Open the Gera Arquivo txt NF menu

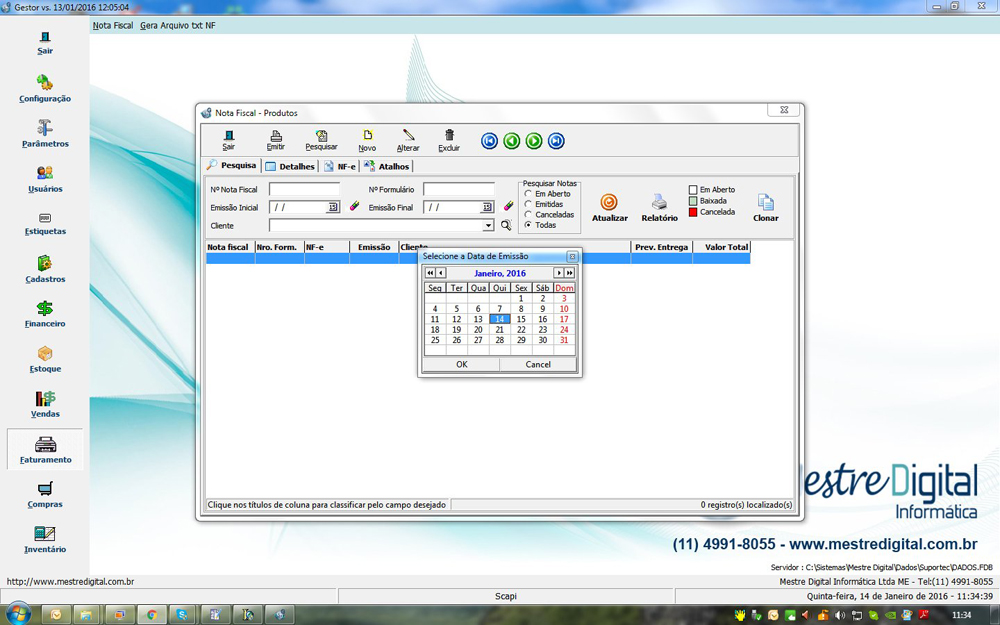coord(177,25)
